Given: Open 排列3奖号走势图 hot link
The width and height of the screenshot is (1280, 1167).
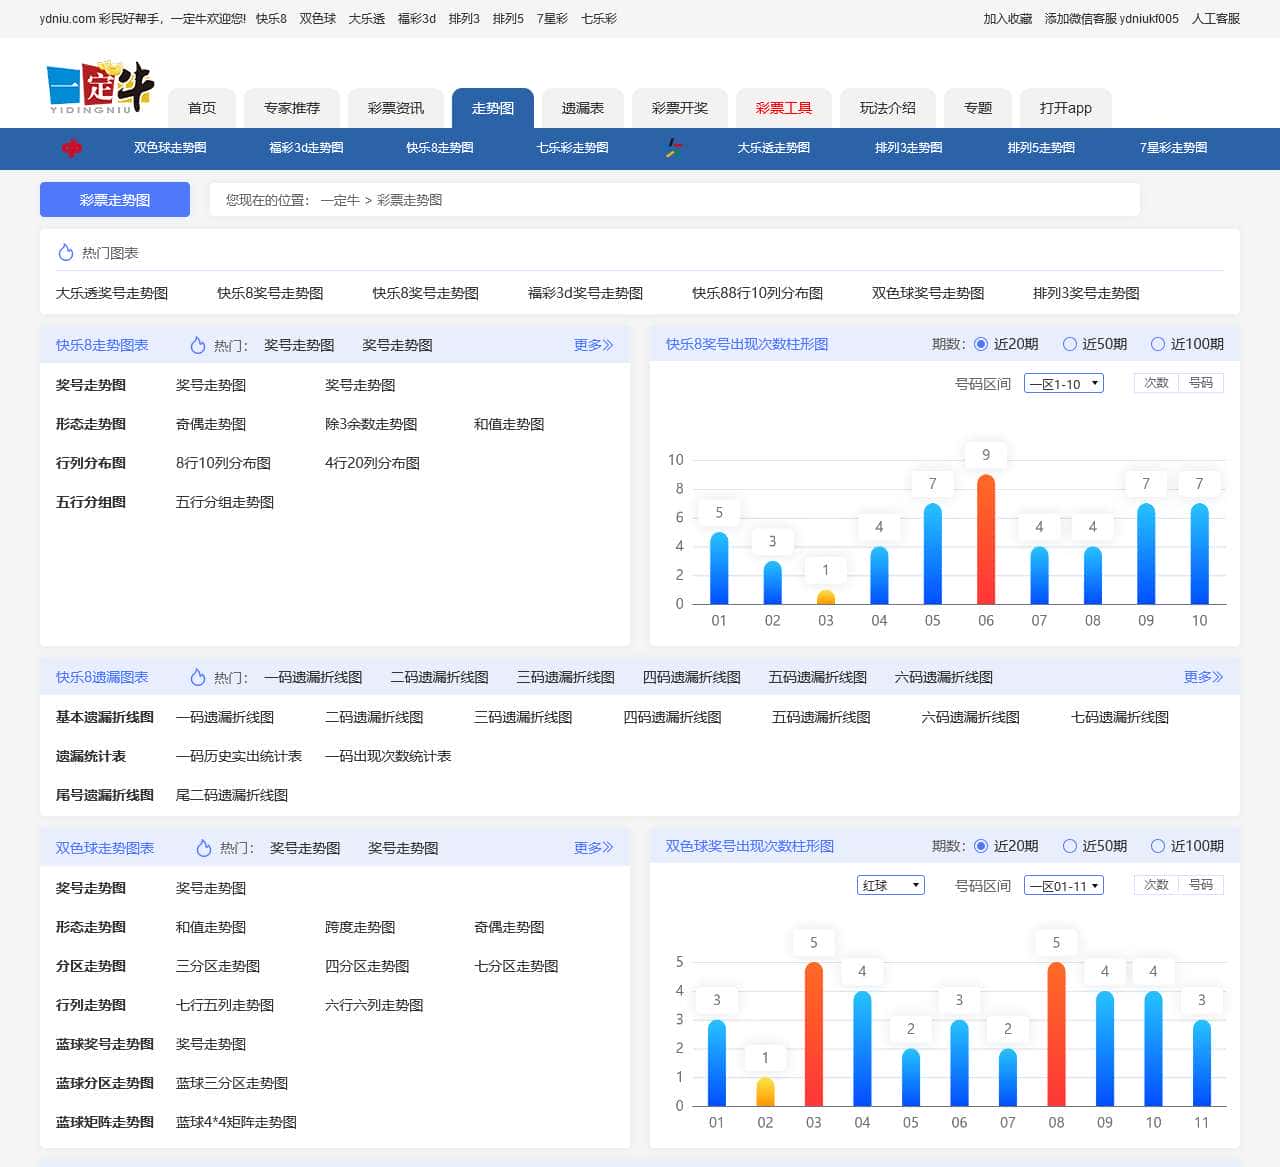Looking at the screenshot, I should pyautogui.click(x=1086, y=293).
